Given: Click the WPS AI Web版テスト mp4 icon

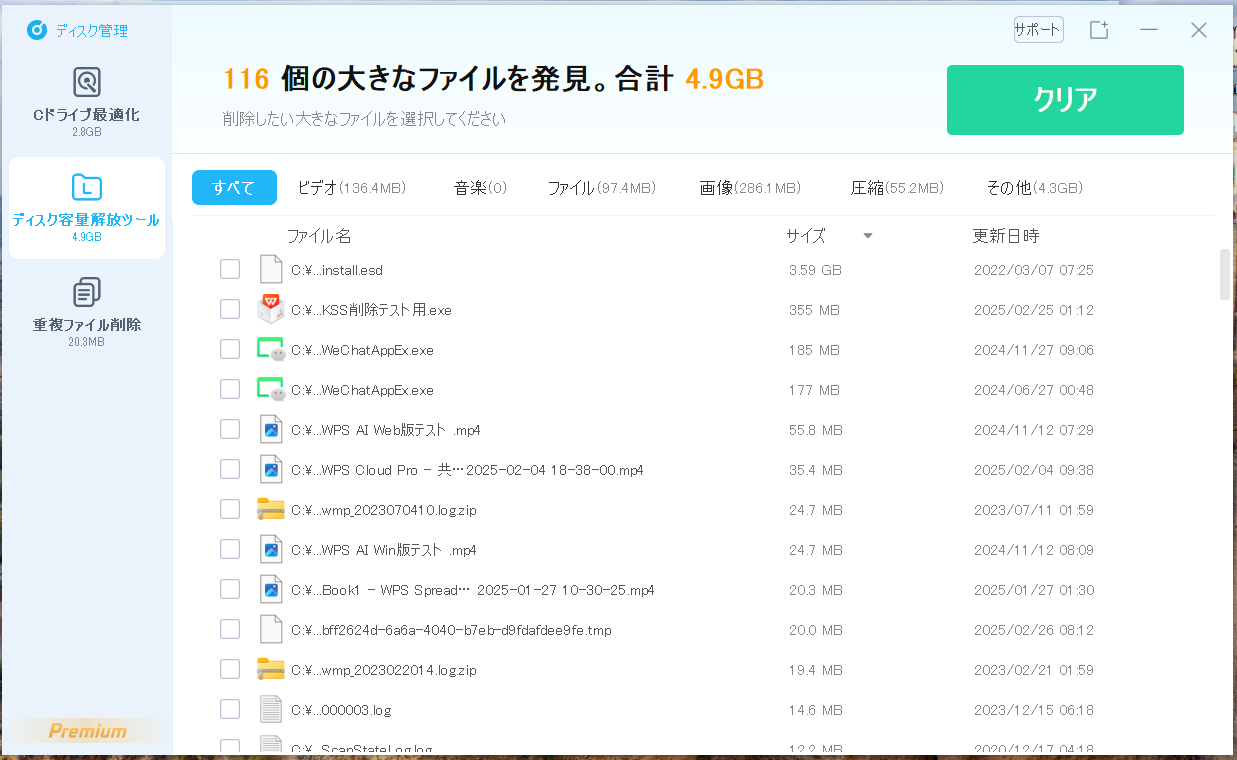Looking at the screenshot, I should click(x=270, y=430).
